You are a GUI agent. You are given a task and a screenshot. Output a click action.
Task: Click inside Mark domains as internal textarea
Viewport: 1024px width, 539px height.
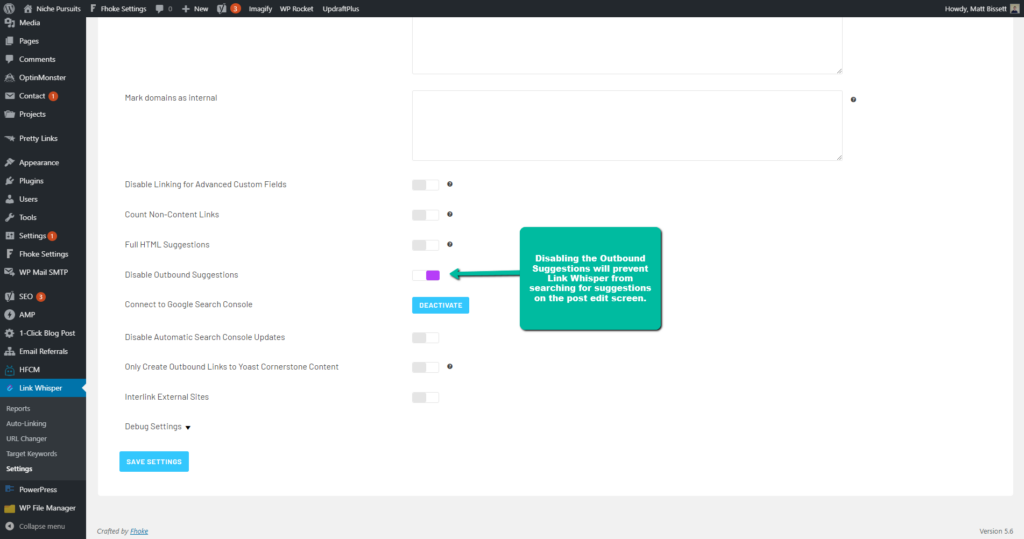(627, 125)
